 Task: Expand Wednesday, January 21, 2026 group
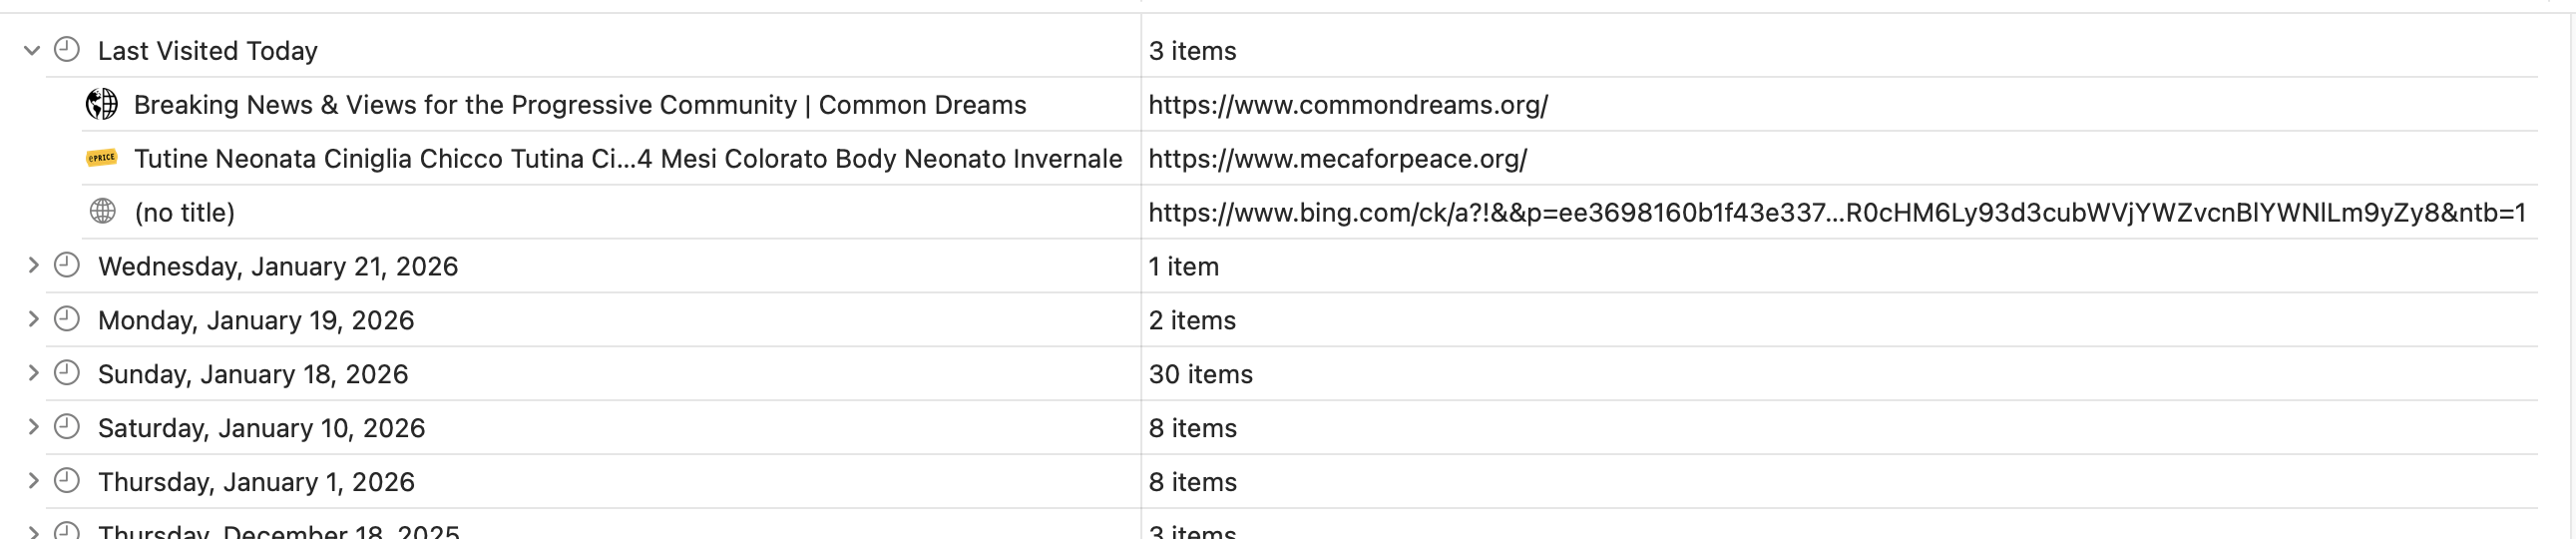coord(32,266)
